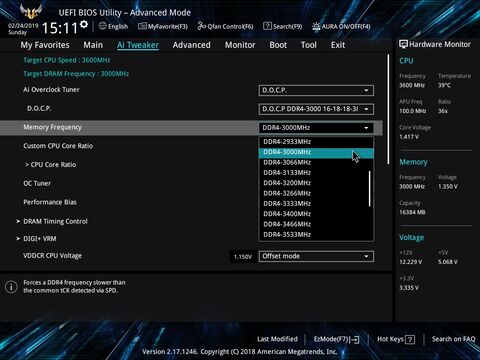Click Last Modified button

(x=277, y=339)
